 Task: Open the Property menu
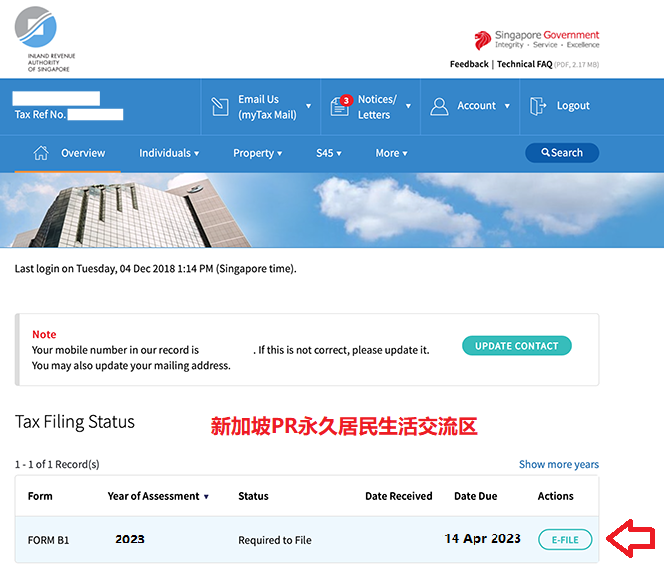pyautogui.click(x=257, y=153)
